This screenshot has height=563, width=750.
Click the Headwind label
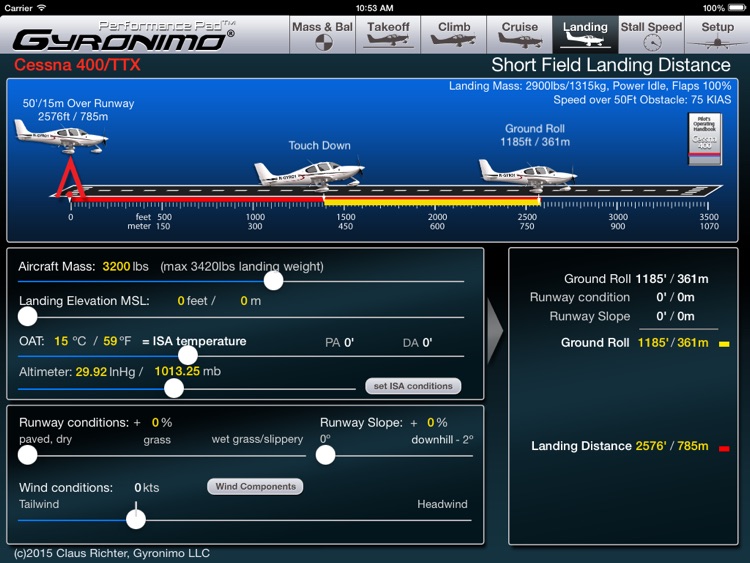[x=442, y=504]
